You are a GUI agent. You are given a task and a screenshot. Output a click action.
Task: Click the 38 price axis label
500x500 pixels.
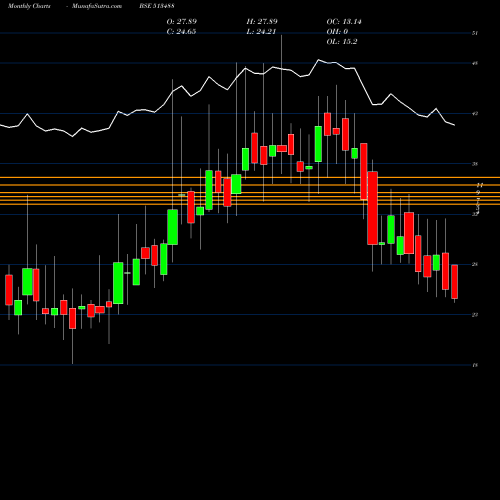pos(475,164)
